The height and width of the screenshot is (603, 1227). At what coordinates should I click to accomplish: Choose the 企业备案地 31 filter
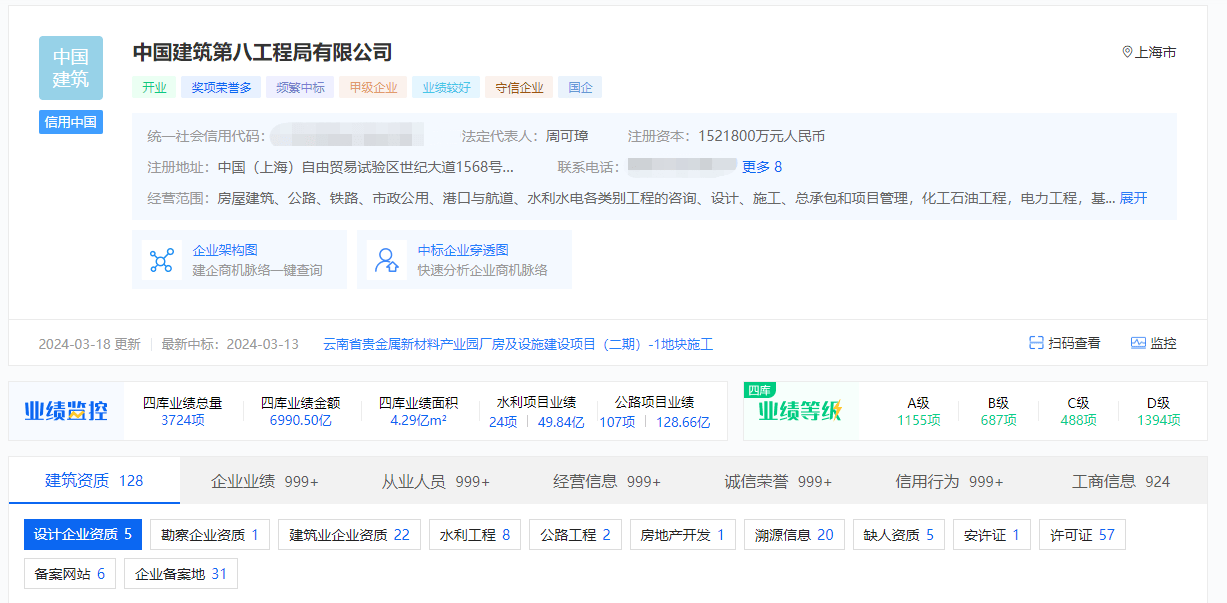(181, 574)
